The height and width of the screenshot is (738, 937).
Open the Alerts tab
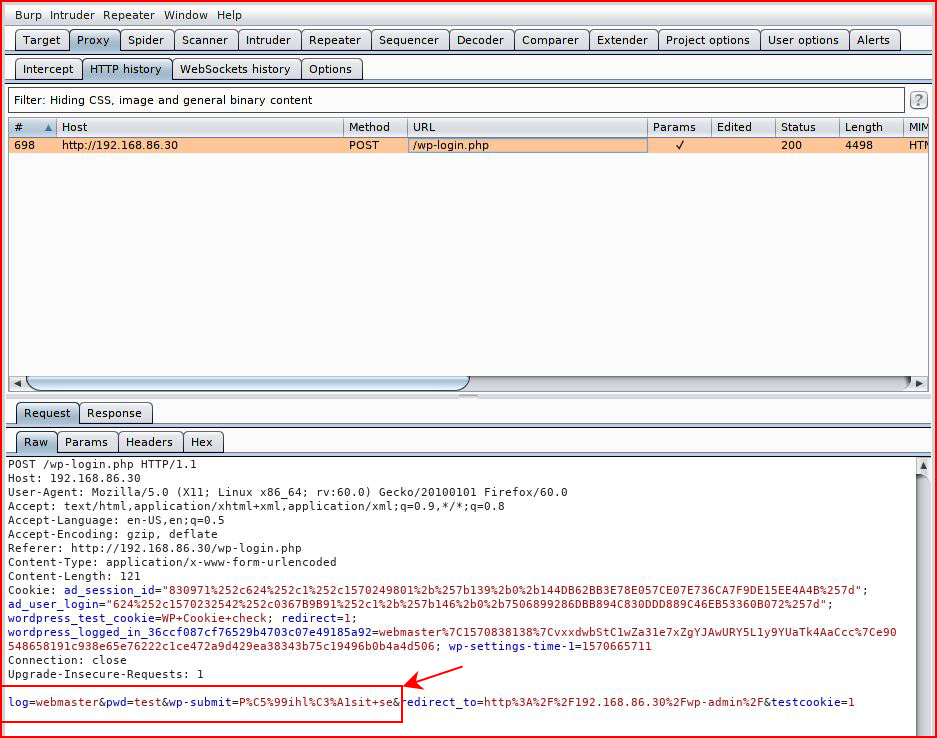pyautogui.click(x=873, y=40)
